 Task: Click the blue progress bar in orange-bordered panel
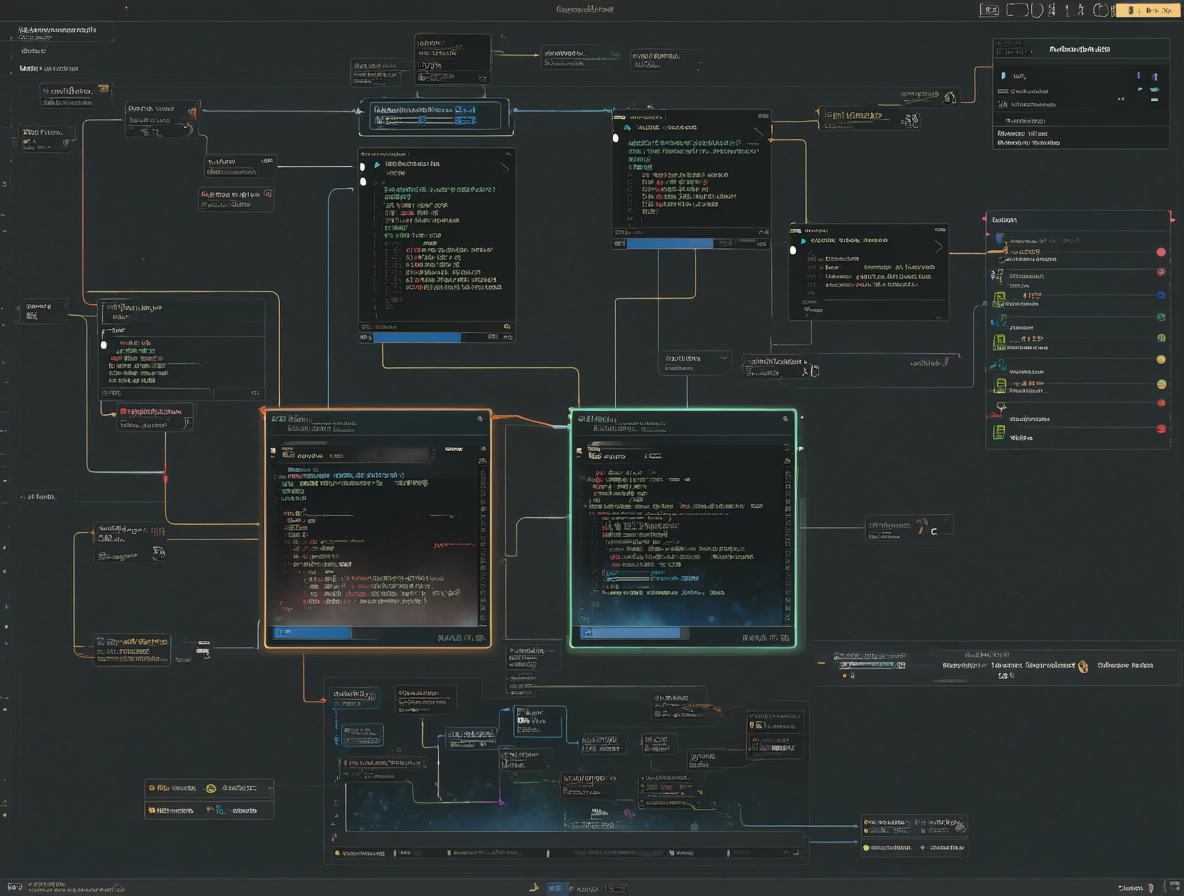click(313, 633)
